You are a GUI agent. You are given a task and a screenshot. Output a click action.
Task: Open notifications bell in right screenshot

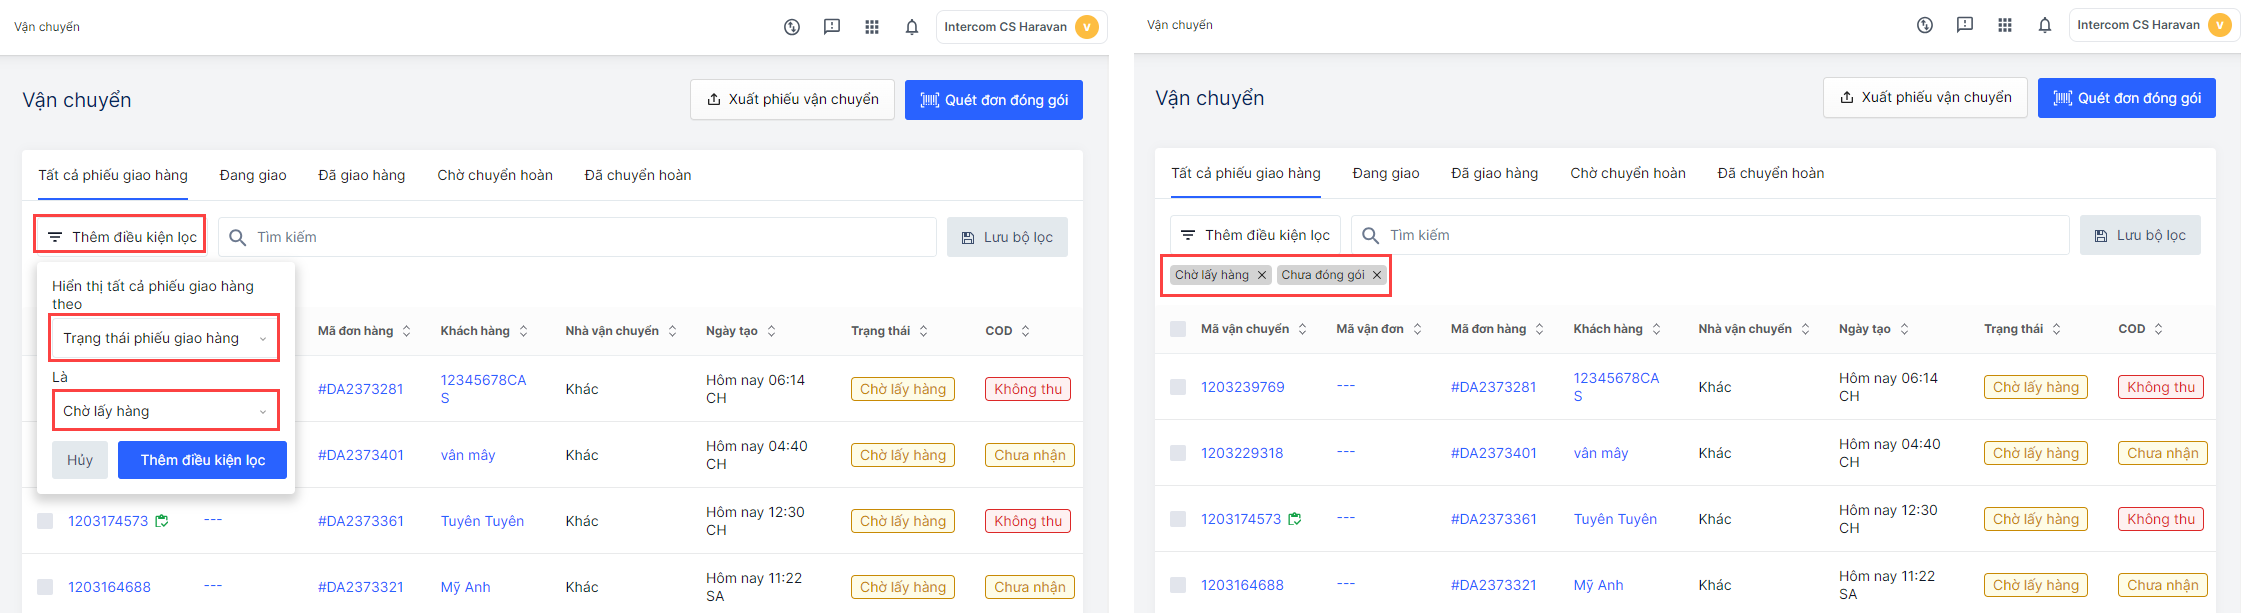coord(2045,25)
